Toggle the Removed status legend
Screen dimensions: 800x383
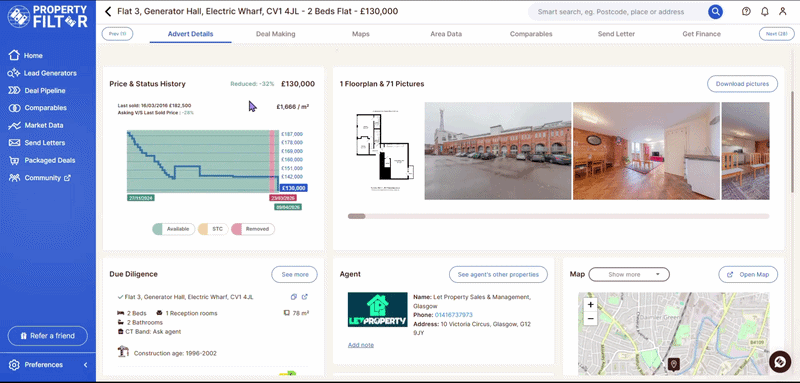pos(253,229)
